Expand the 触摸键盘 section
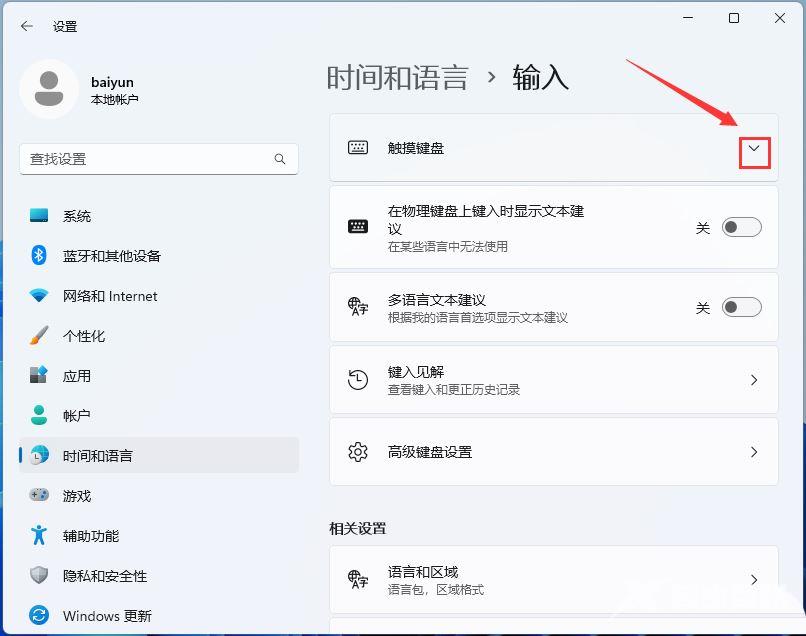 (x=754, y=148)
